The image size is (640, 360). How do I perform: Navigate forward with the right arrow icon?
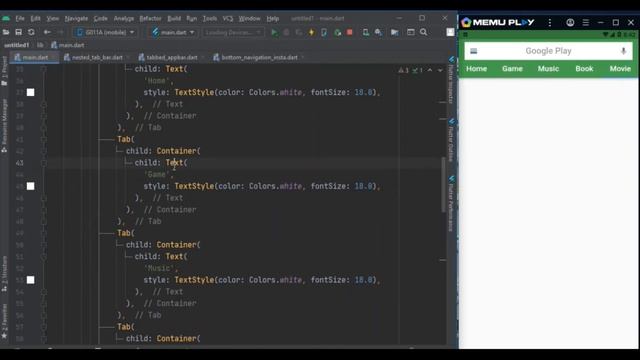[x=60, y=32]
